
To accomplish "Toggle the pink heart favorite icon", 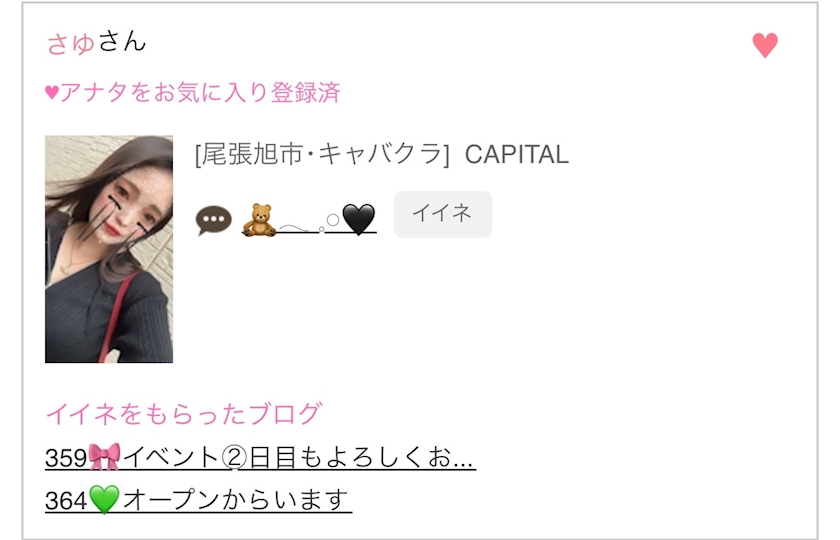I will point(764,45).
